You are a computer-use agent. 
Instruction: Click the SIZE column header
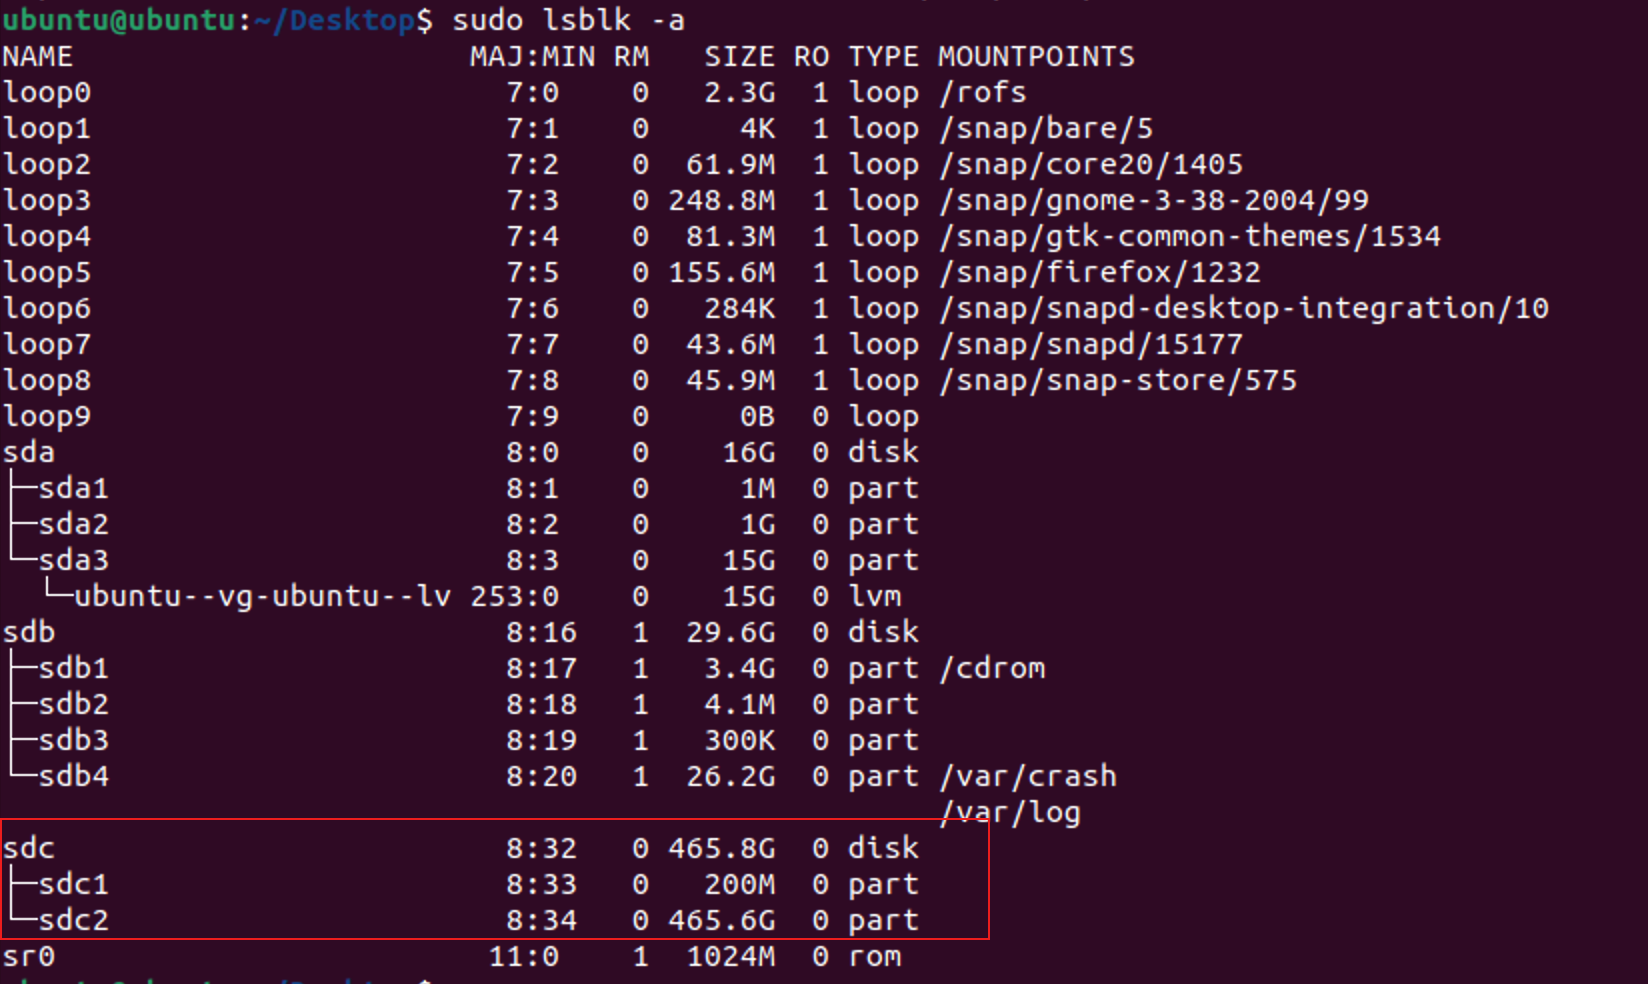click(x=739, y=57)
